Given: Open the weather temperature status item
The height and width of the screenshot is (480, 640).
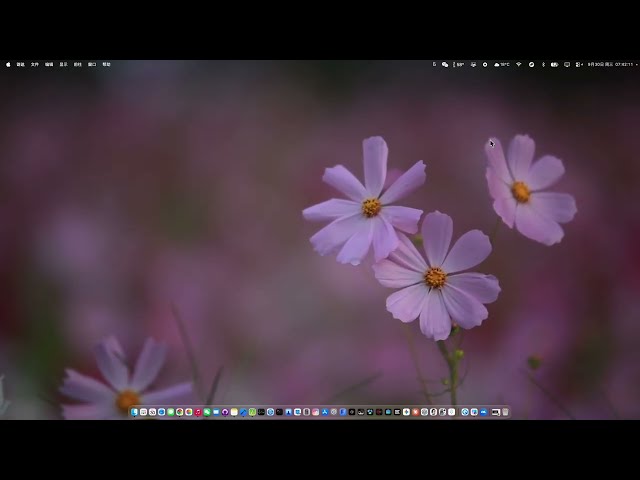Looking at the screenshot, I should [502, 64].
